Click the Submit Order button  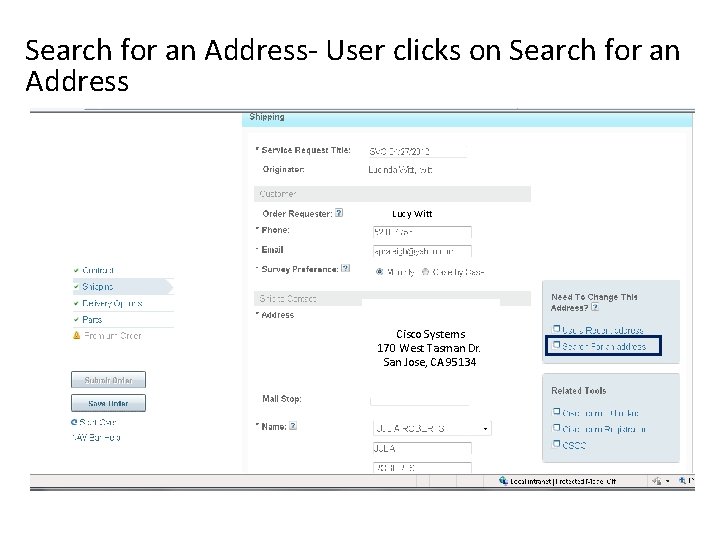tap(108, 380)
